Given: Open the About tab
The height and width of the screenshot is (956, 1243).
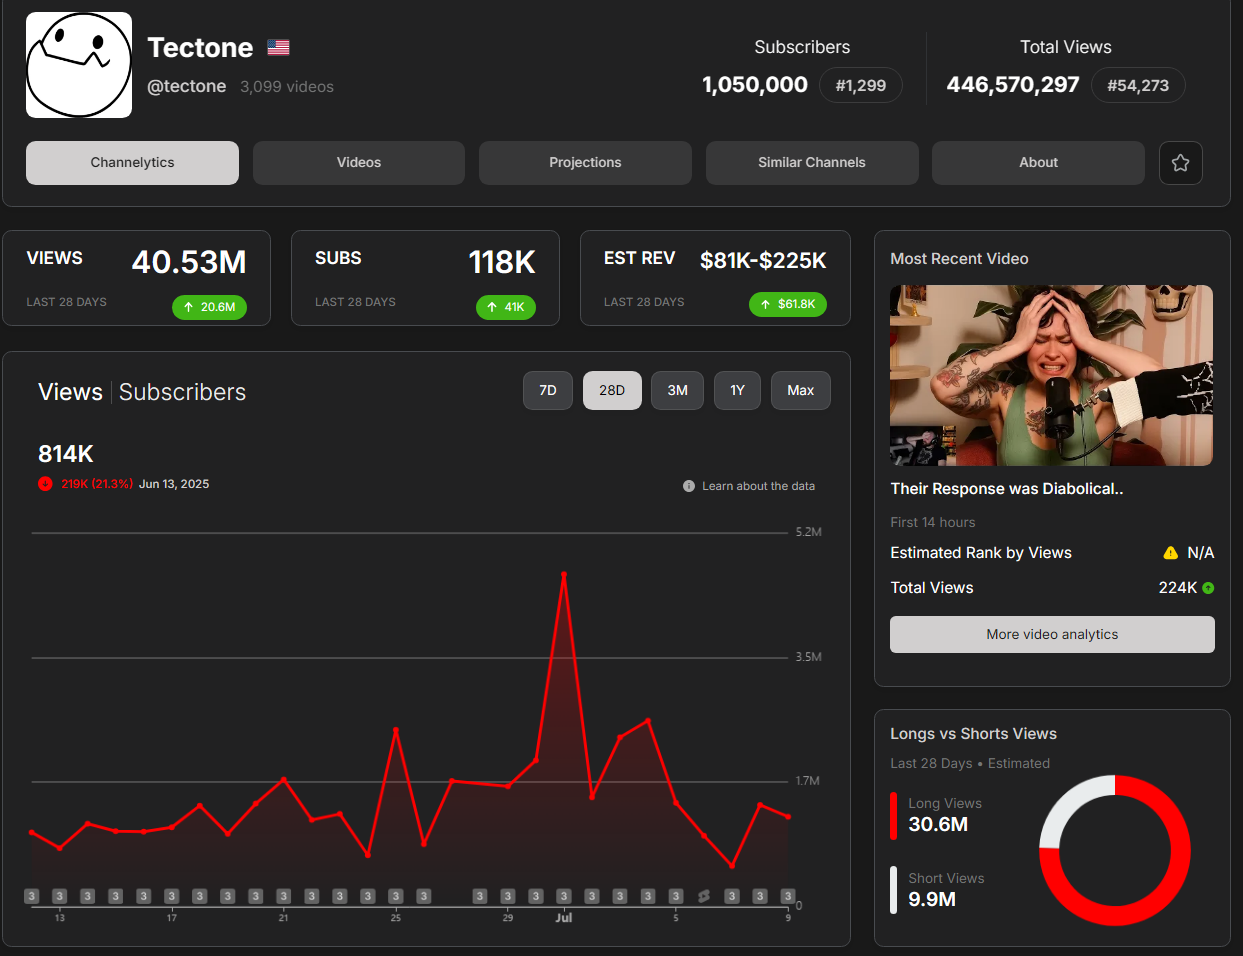Looking at the screenshot, I should tap(1038, 163).
